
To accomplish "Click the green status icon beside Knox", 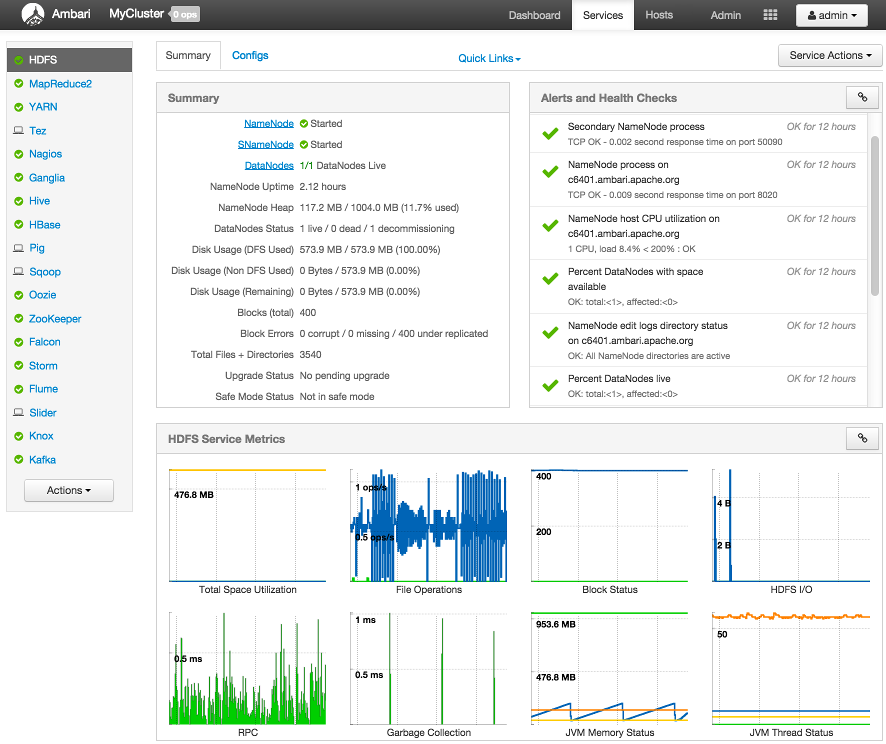I will (x=19, y=436).
